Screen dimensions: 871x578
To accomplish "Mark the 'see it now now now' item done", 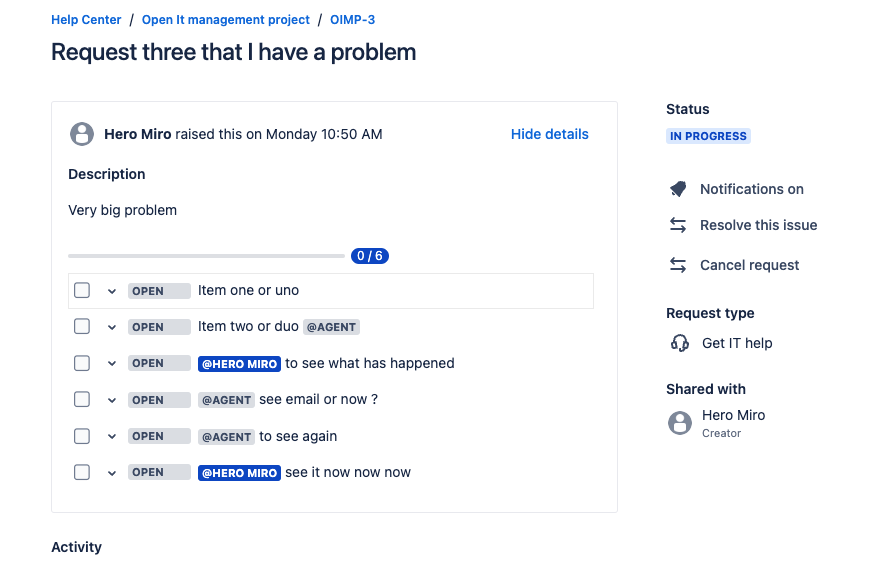I will click(x=82, y=472).
